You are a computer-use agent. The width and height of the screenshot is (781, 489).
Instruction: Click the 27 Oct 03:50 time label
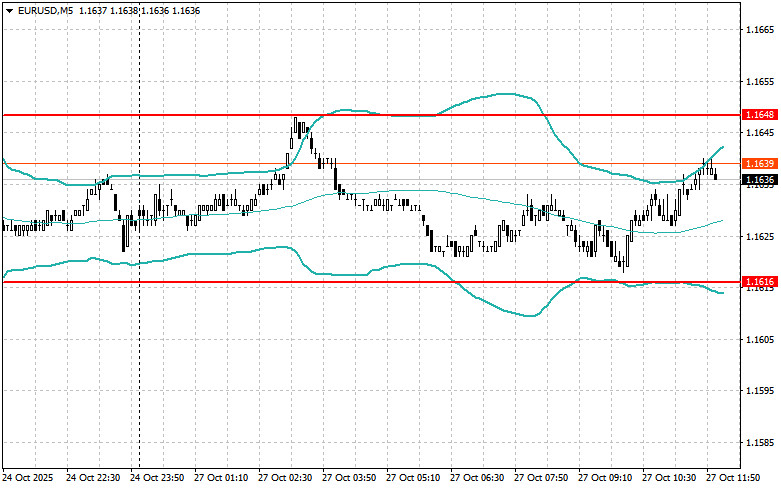349,478
